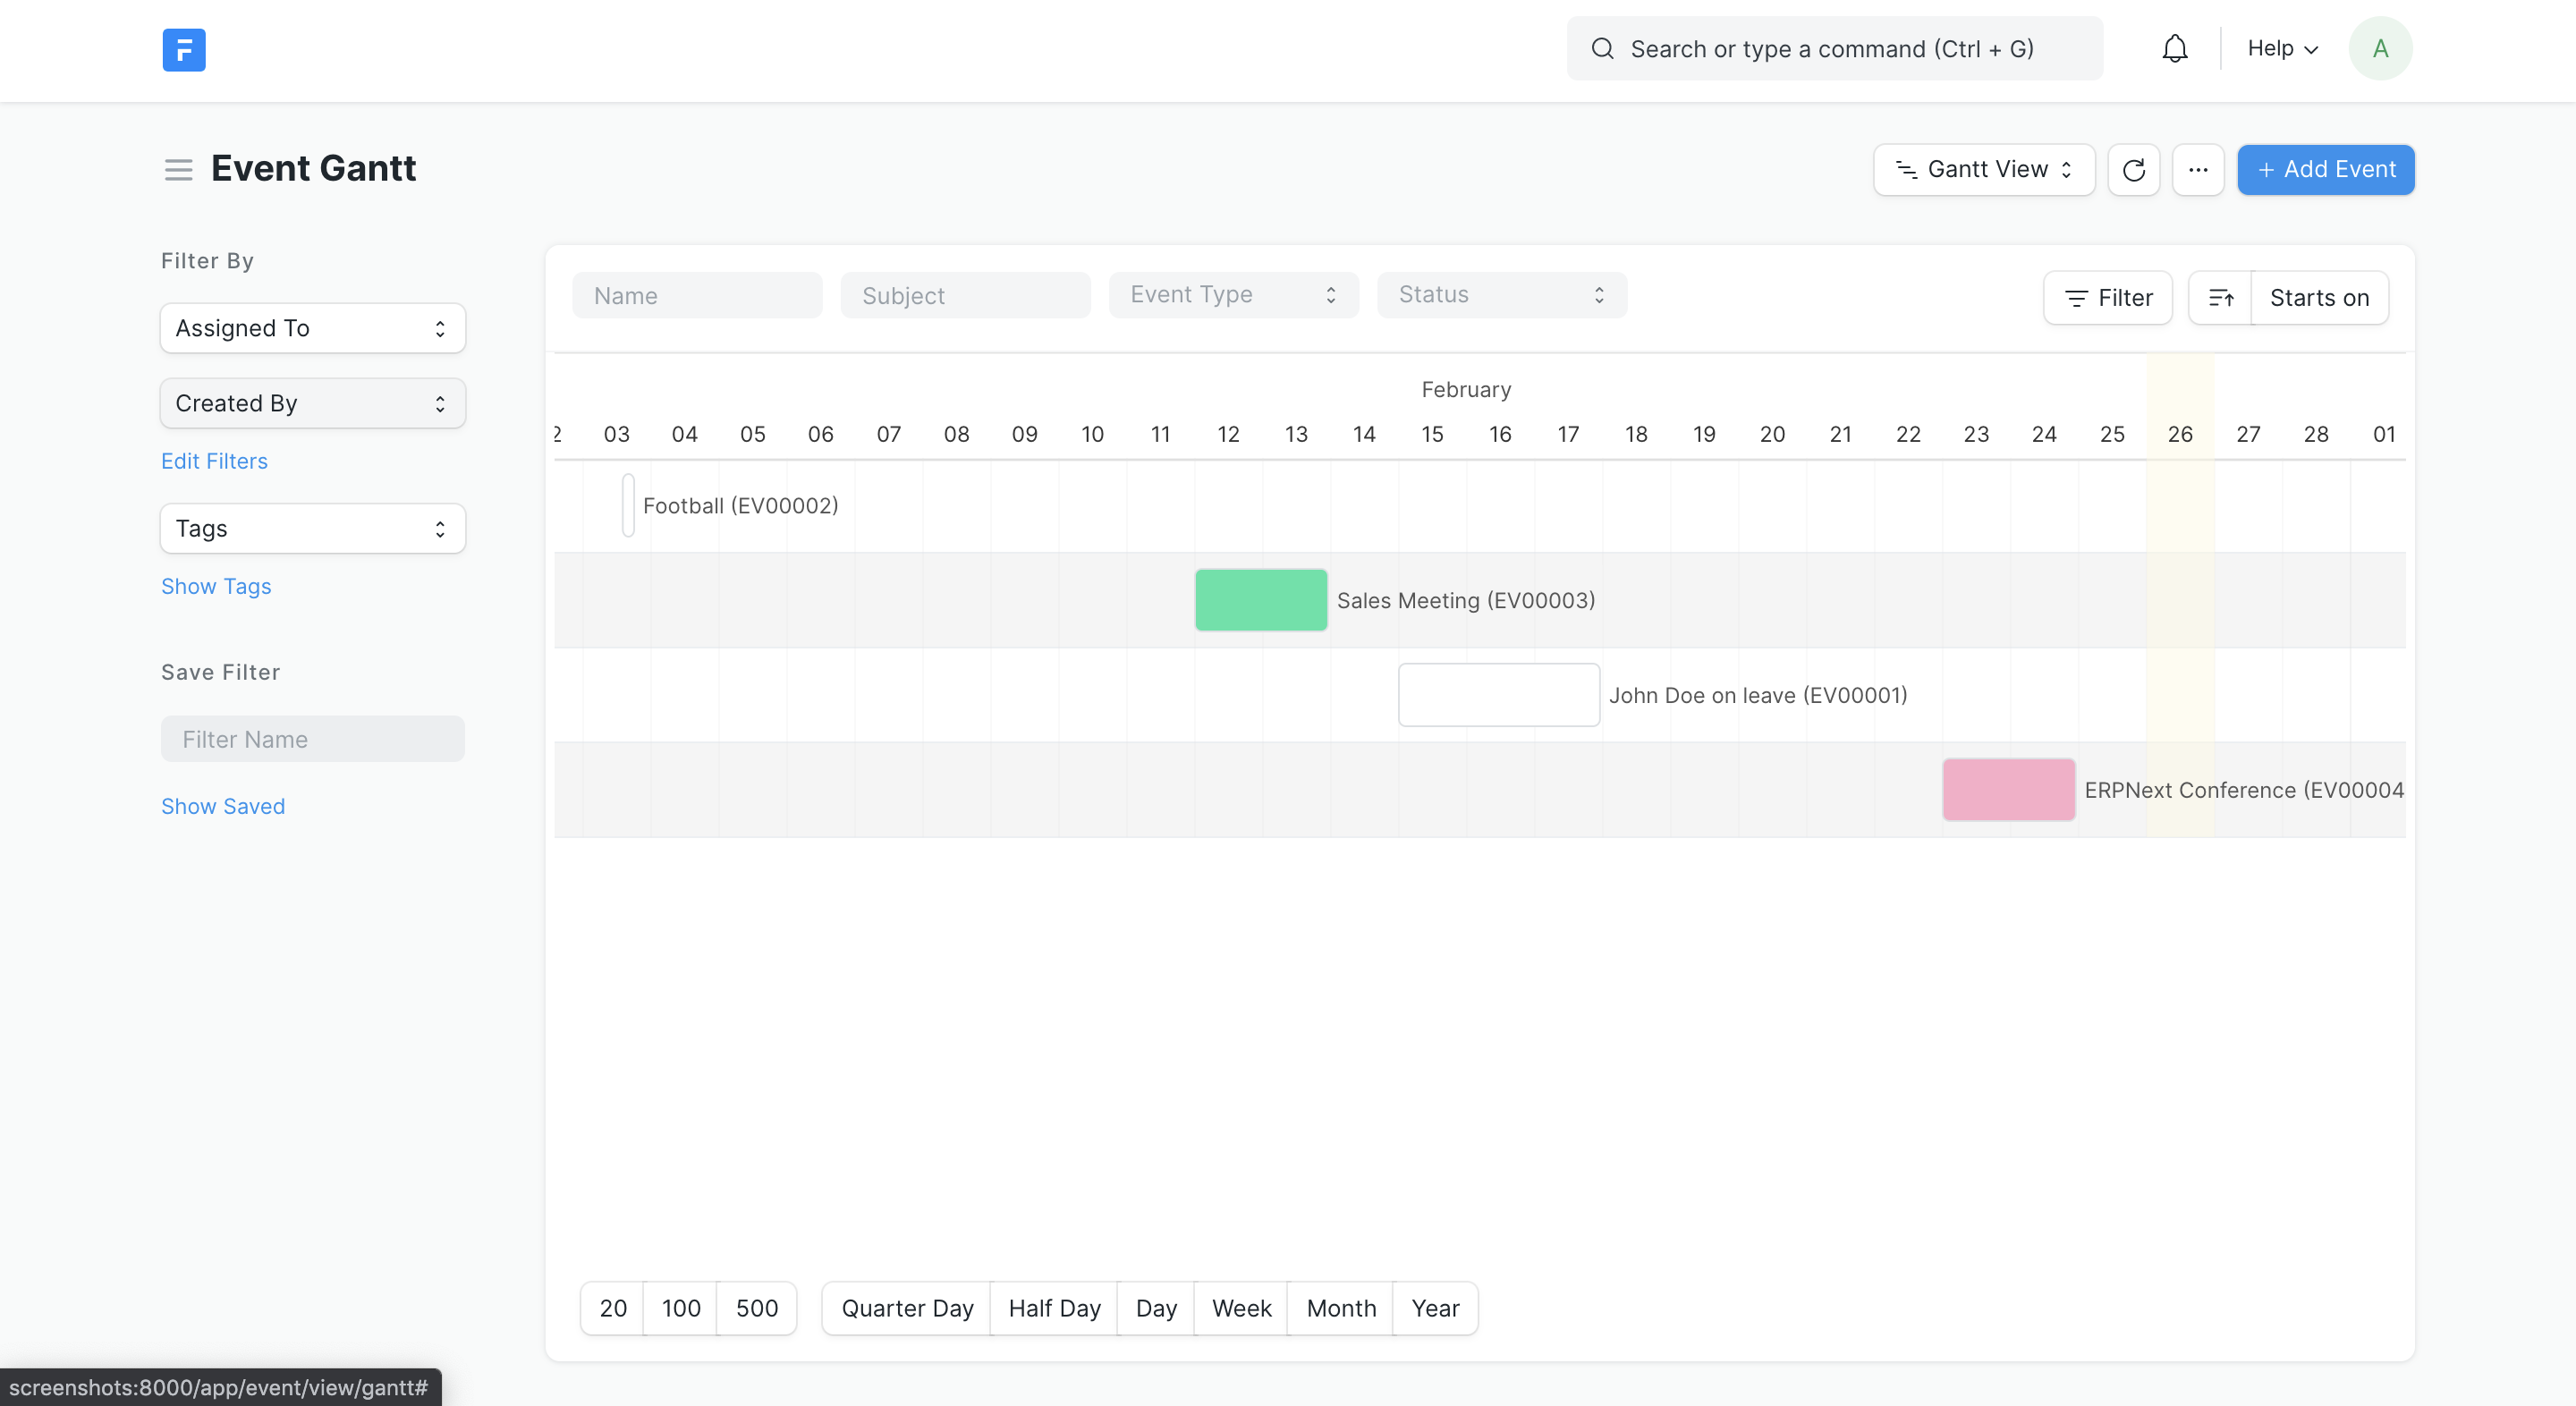Switch to the Month timescale
The image size is (2576, 1406).
point(1340,1308)
